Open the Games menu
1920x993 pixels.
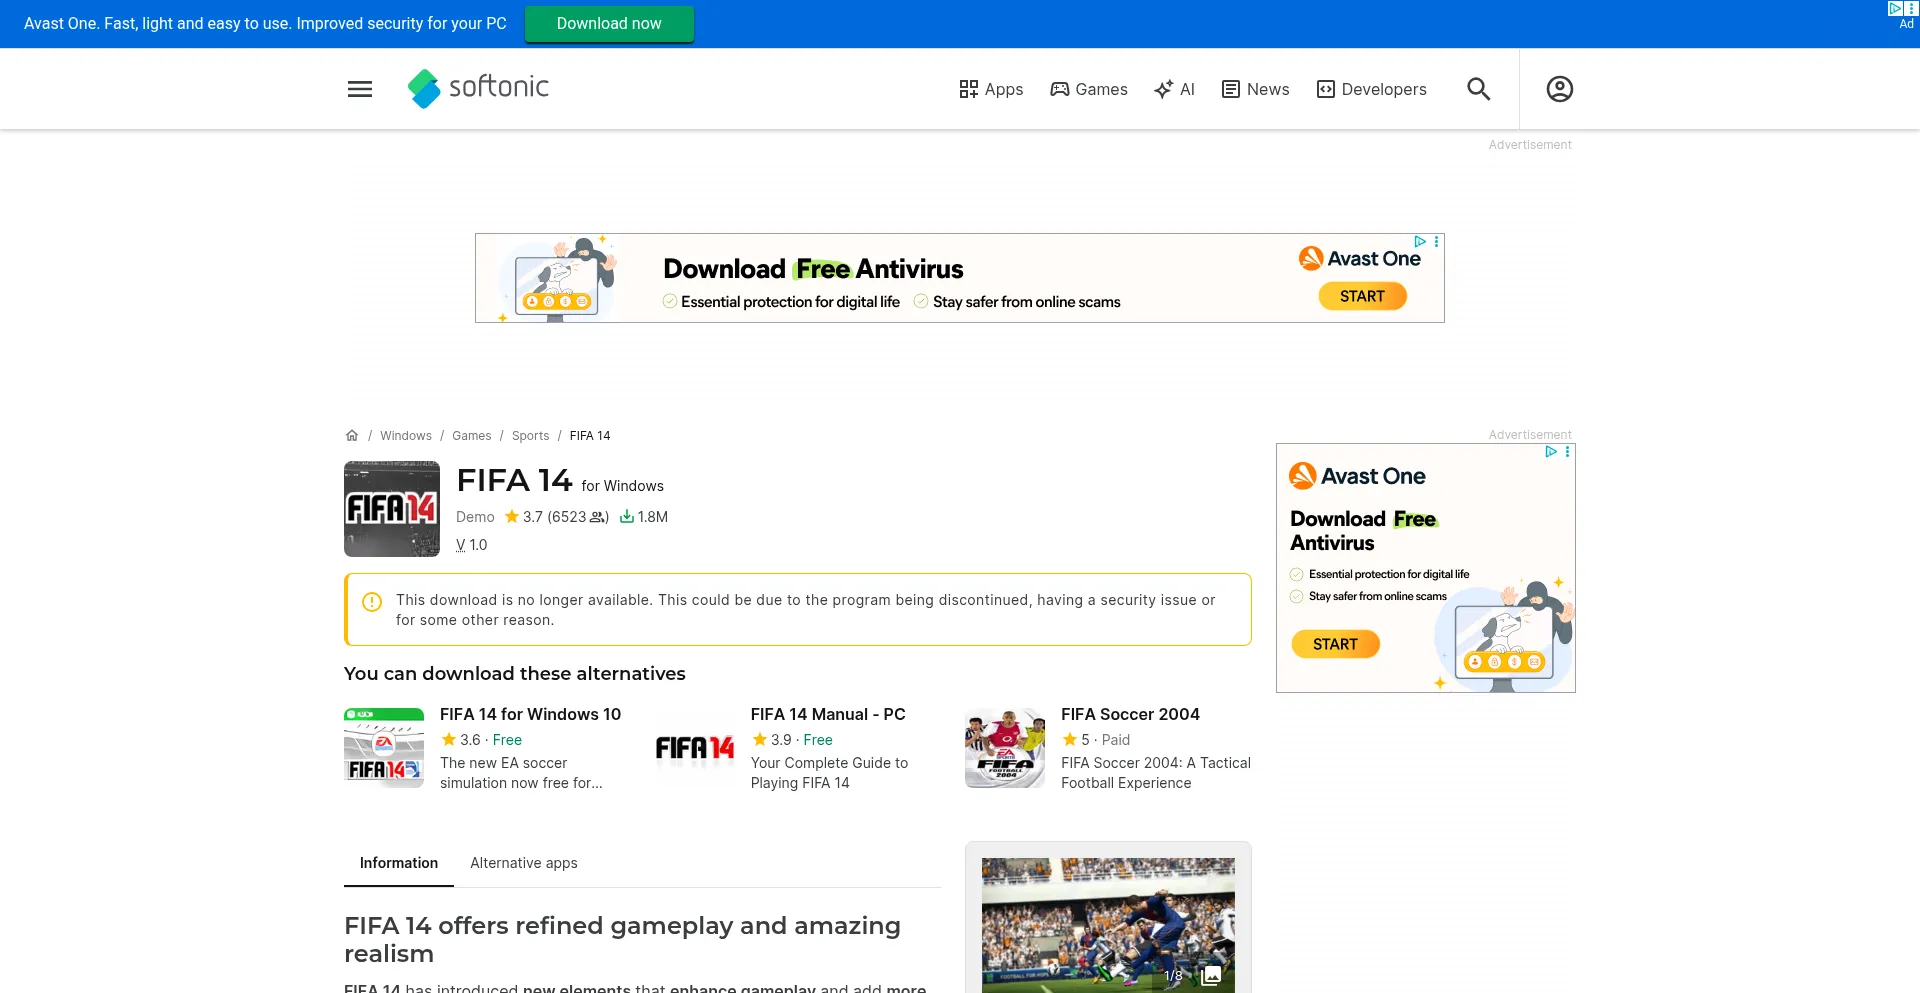(x=1089, y=89)
